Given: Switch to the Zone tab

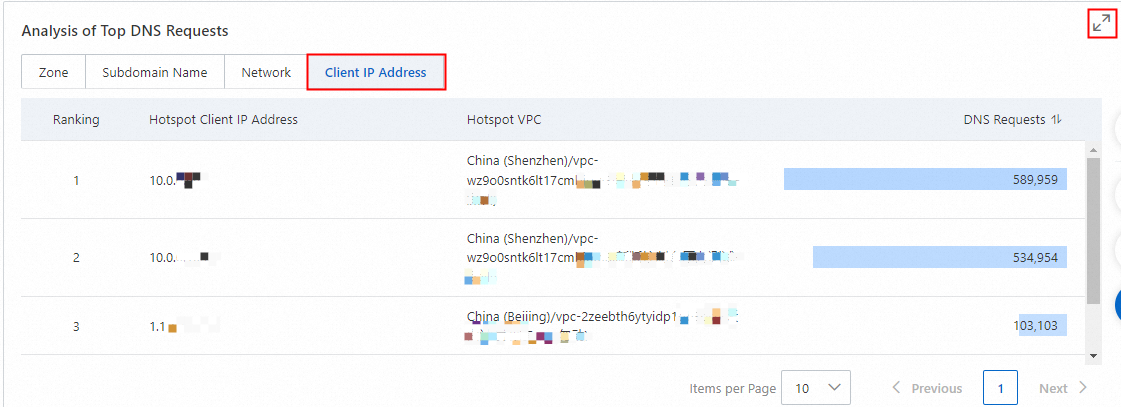Looking at the screenshot, I should point(53,73).
